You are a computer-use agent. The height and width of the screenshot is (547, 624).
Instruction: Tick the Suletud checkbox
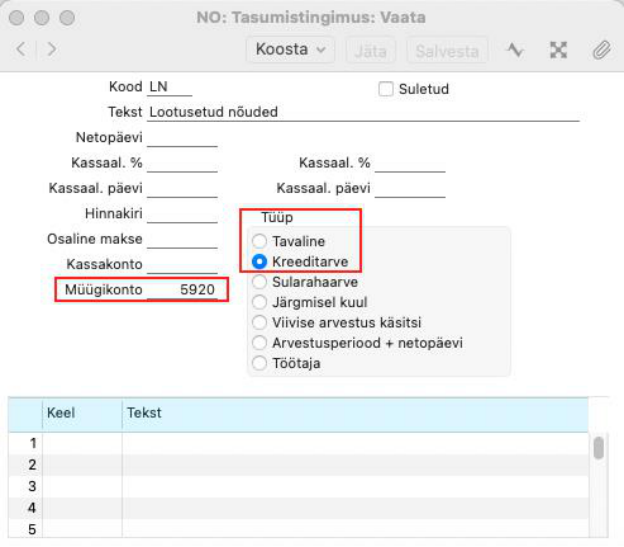point(386,89)
